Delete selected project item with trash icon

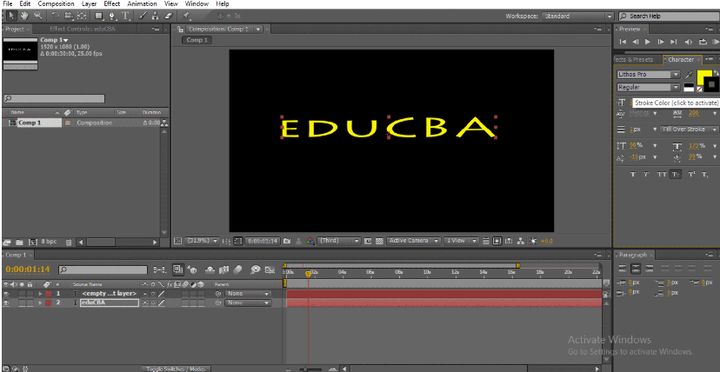pos(69,242)
